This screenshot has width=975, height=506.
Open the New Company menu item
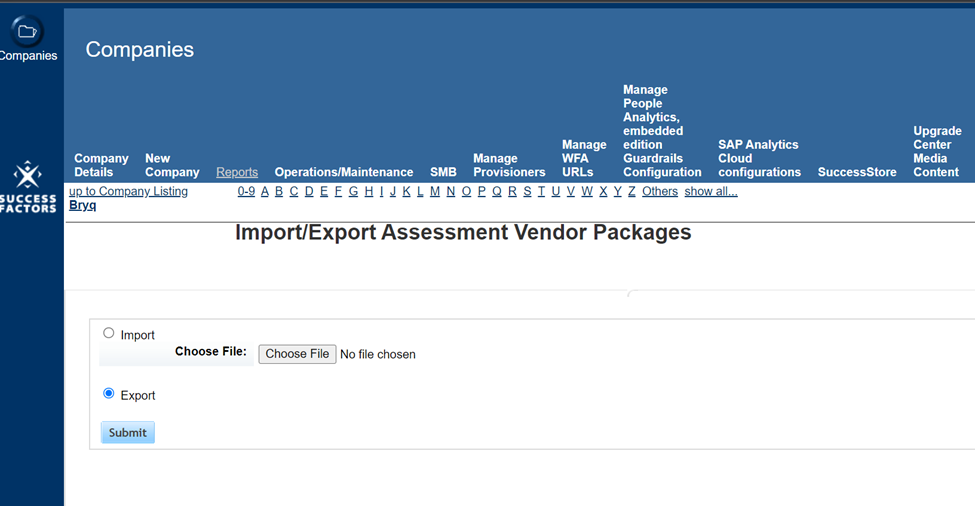[172, 165]
